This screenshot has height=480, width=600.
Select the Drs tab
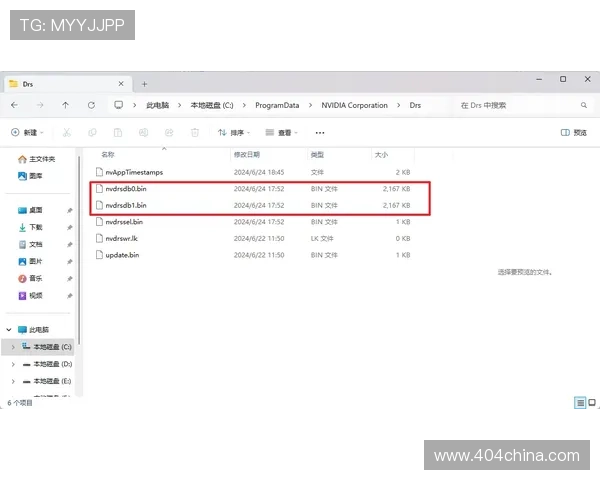pos(68,84)
